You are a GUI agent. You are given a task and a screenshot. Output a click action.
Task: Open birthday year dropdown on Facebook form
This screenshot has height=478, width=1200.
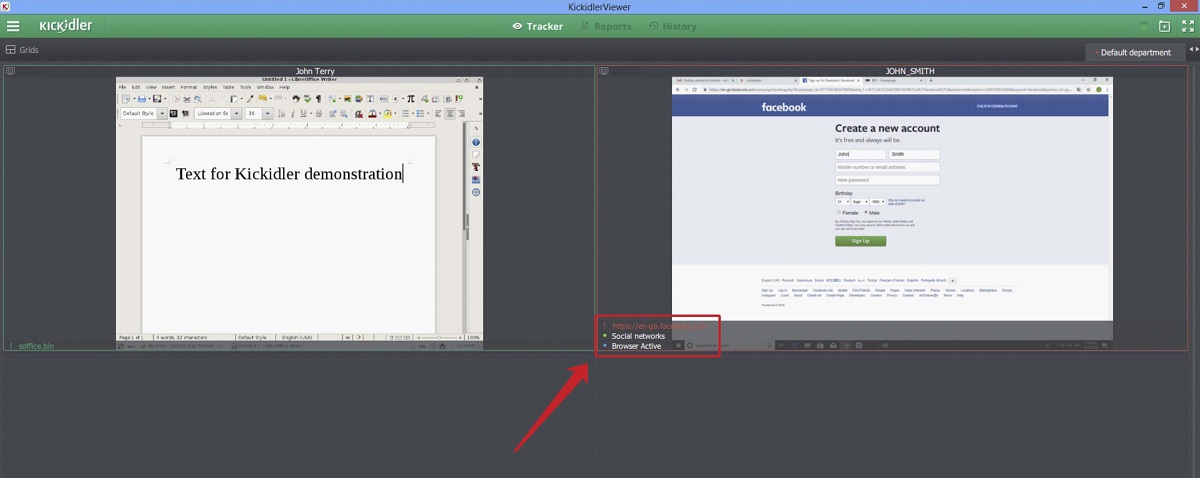[877, 201]
